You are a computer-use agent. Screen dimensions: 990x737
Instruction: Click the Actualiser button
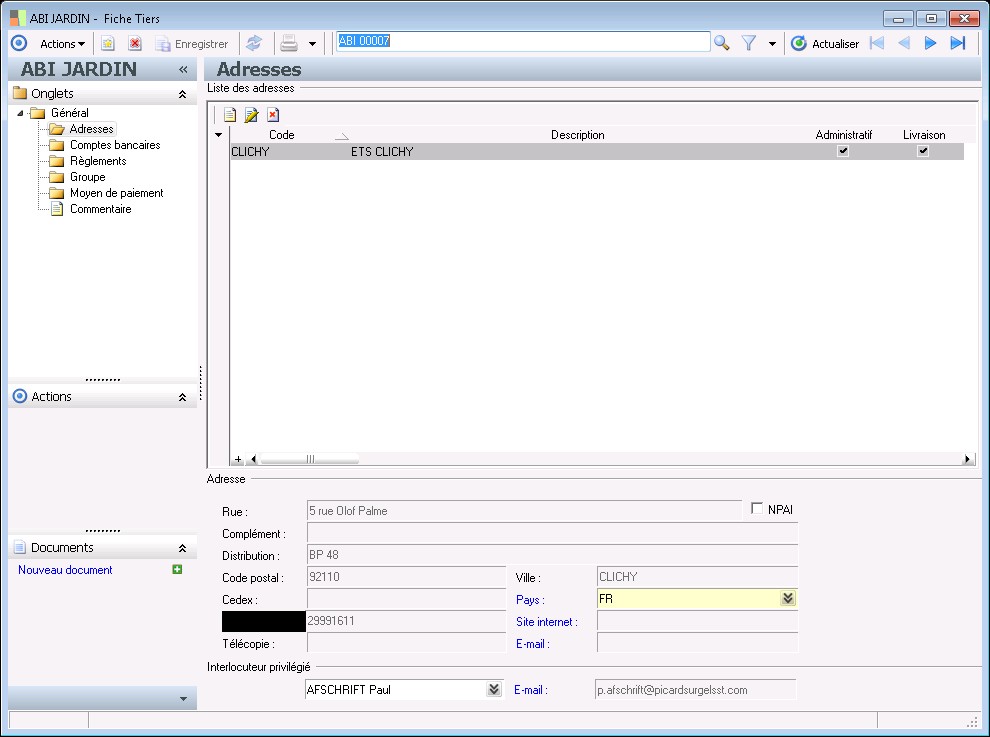pos(825,44)
